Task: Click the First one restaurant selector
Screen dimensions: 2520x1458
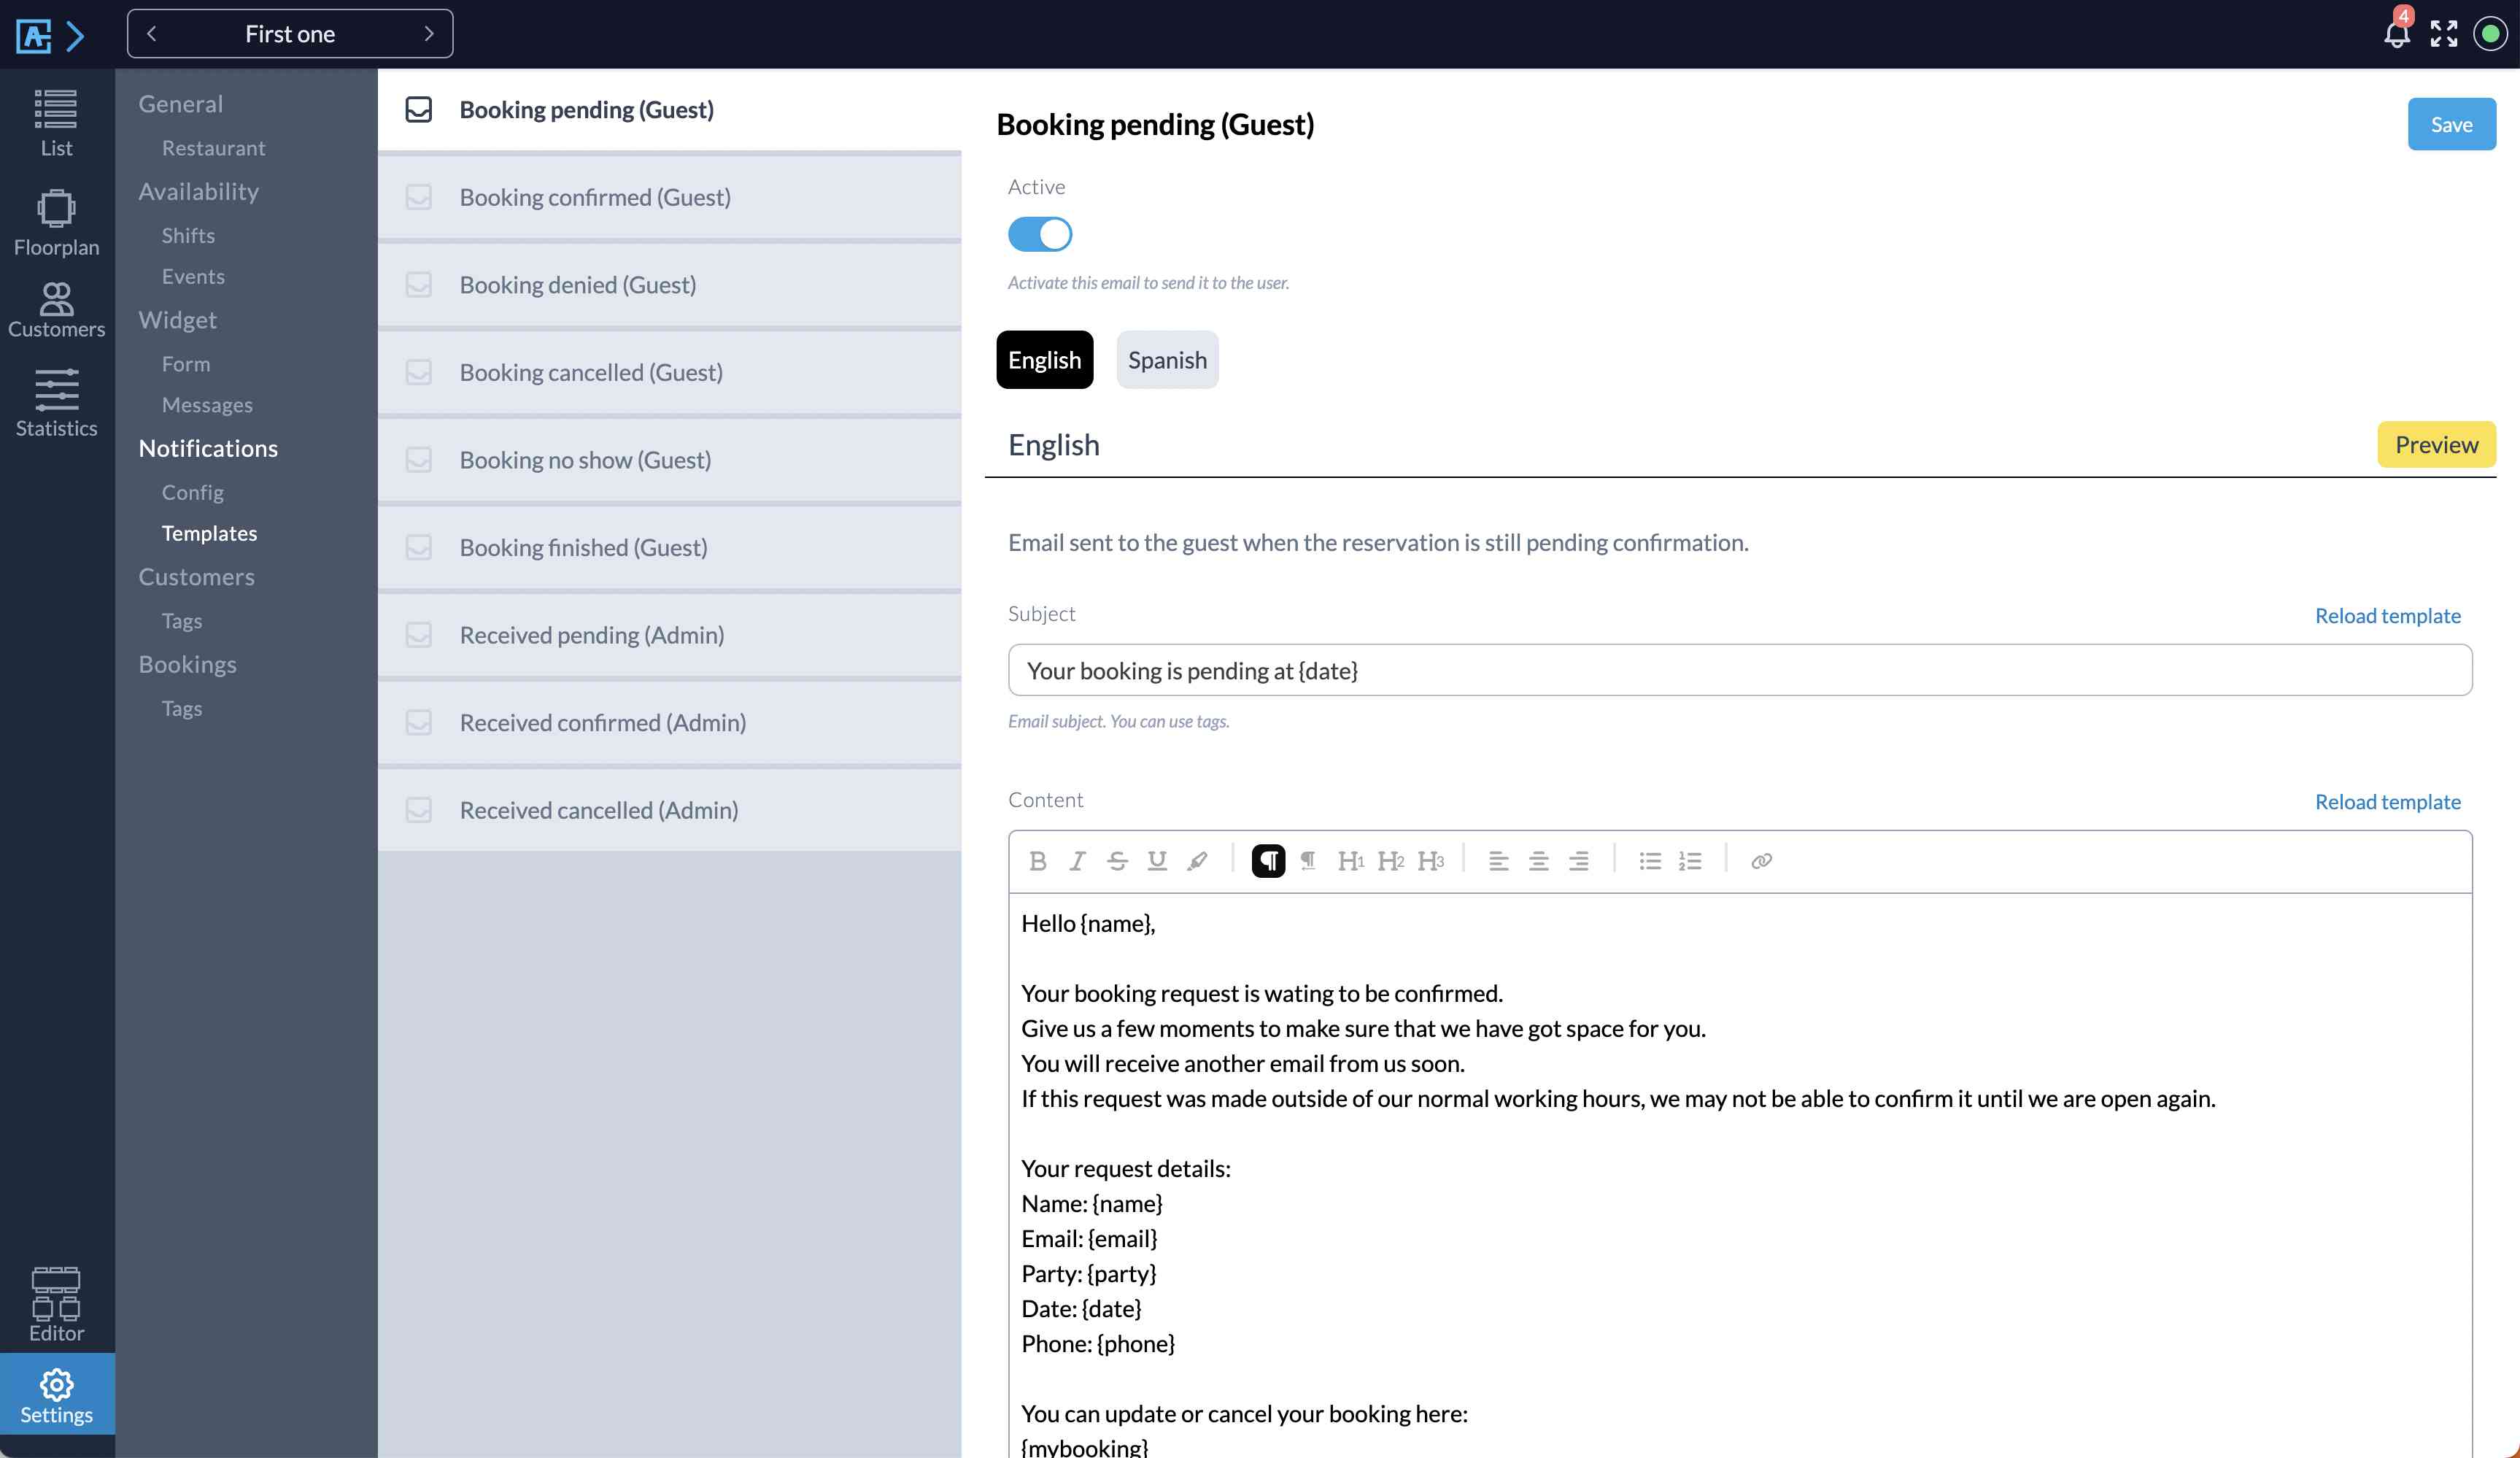Action: pos(290,33)
